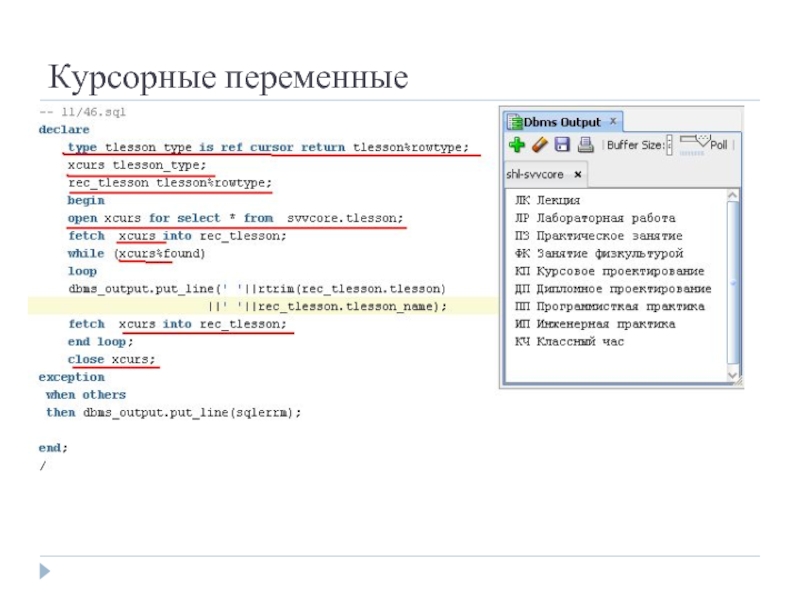Click the 'ИП Инженерная практика' output line
Screen dimensions: 800x600
[595, 324]
